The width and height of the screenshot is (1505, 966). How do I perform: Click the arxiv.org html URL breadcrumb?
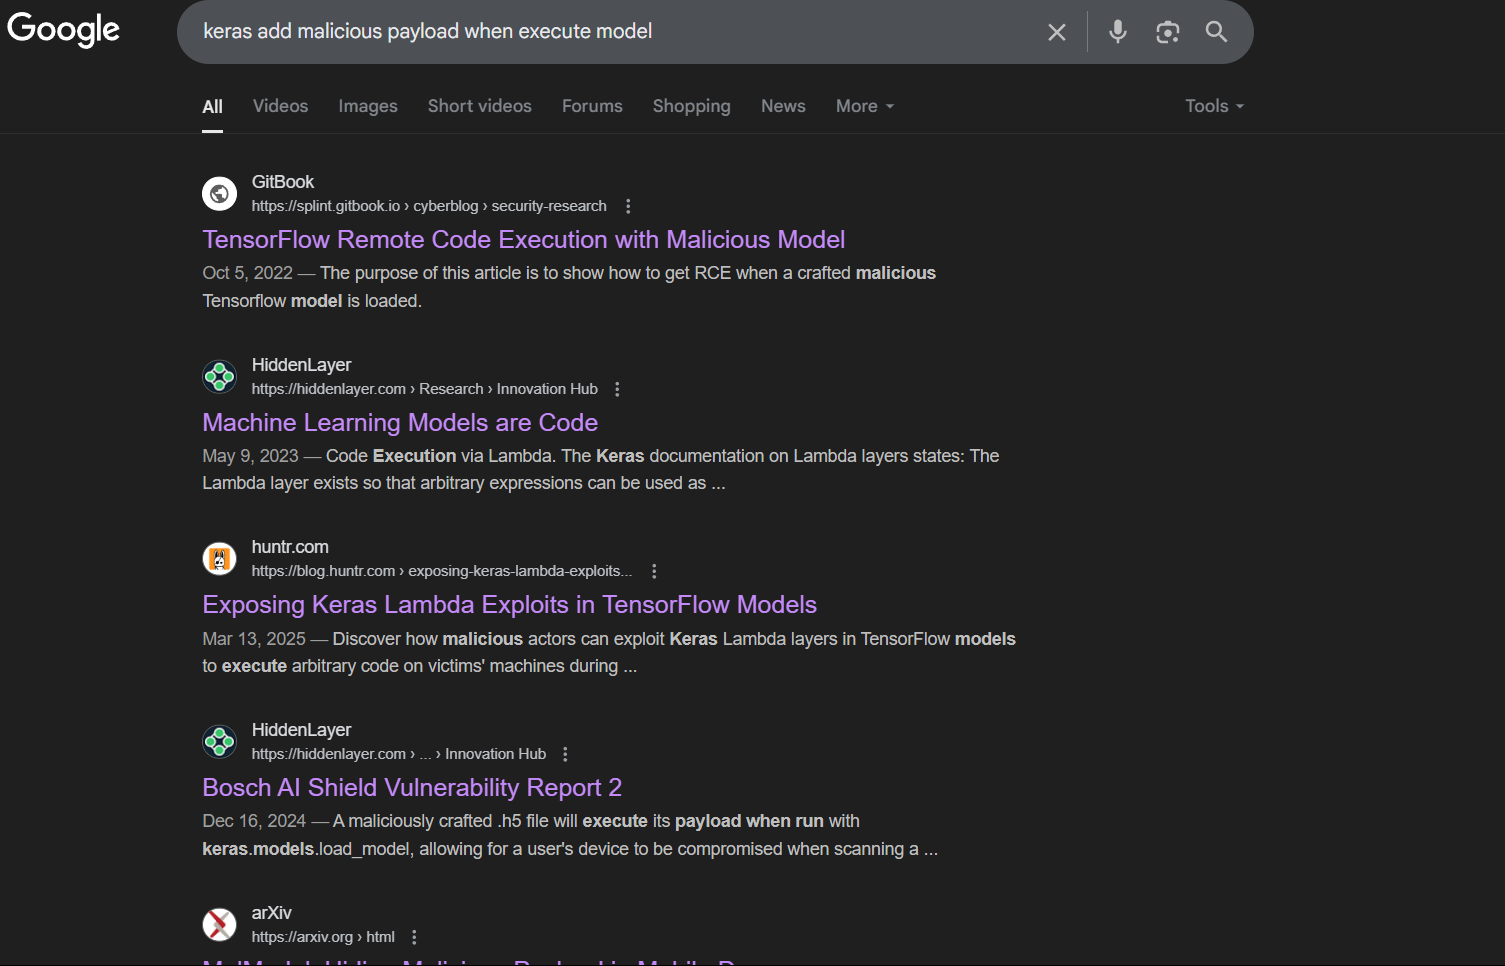tap(323, 937)
